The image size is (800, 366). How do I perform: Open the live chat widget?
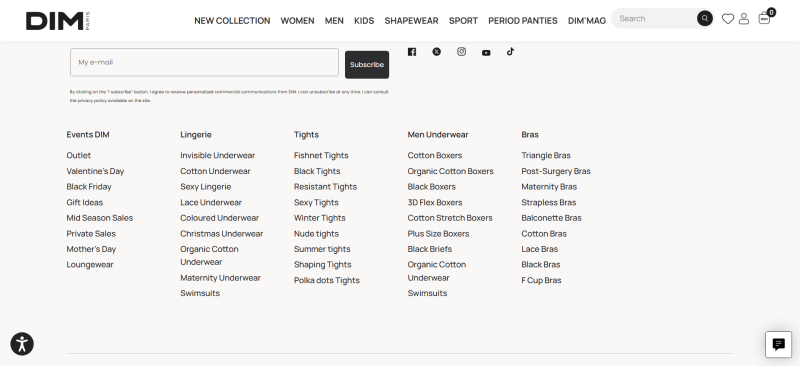(779, 345)
